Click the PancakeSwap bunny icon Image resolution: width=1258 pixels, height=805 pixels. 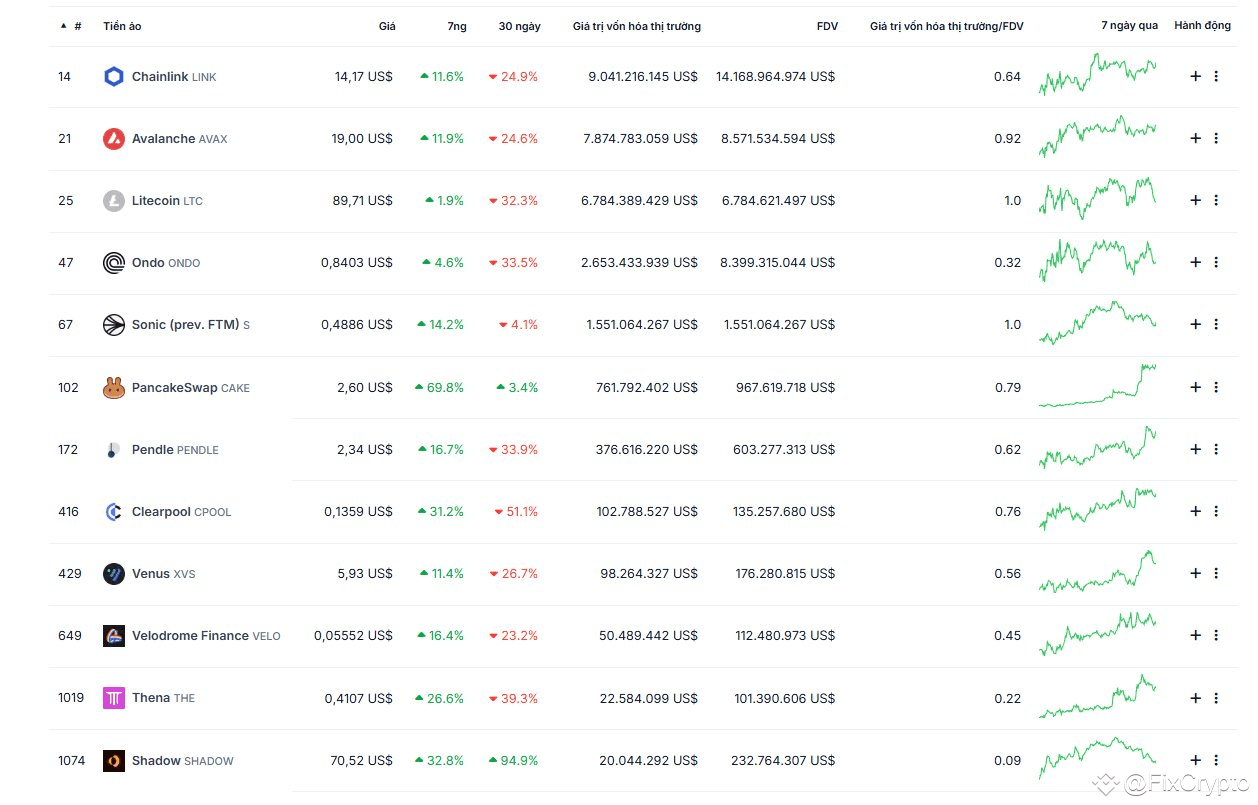pos(113,387)
